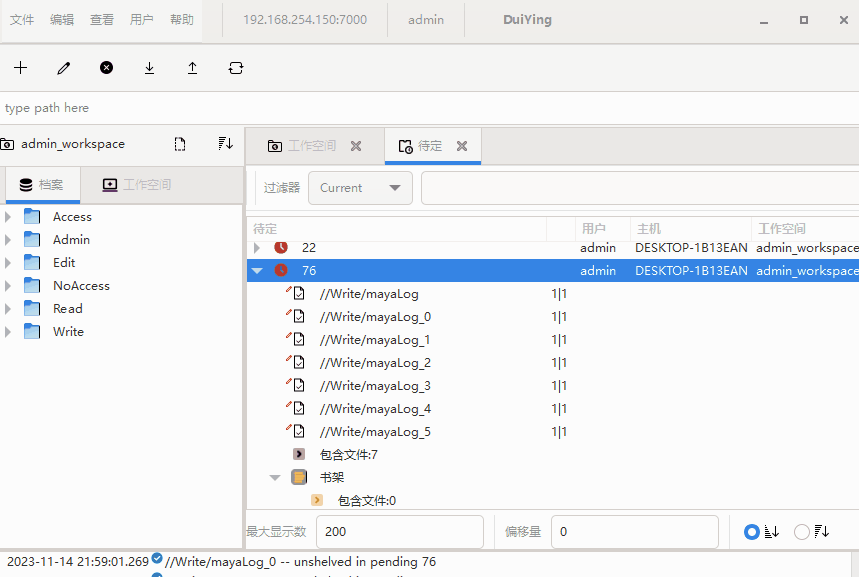
Task: Open the Current filter dropdown
Action: pyautogui.click(x=360, y=188)
